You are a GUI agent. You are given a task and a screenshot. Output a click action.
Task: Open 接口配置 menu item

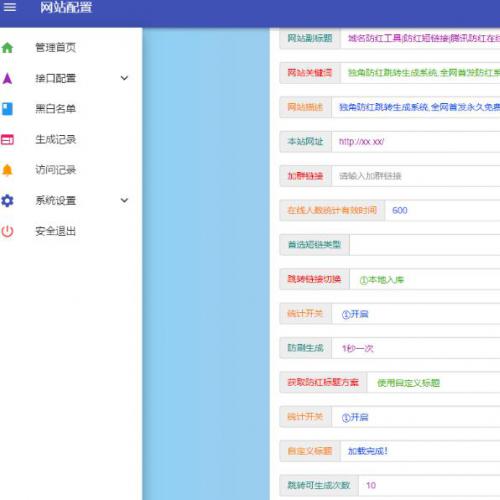pos(56,78)
